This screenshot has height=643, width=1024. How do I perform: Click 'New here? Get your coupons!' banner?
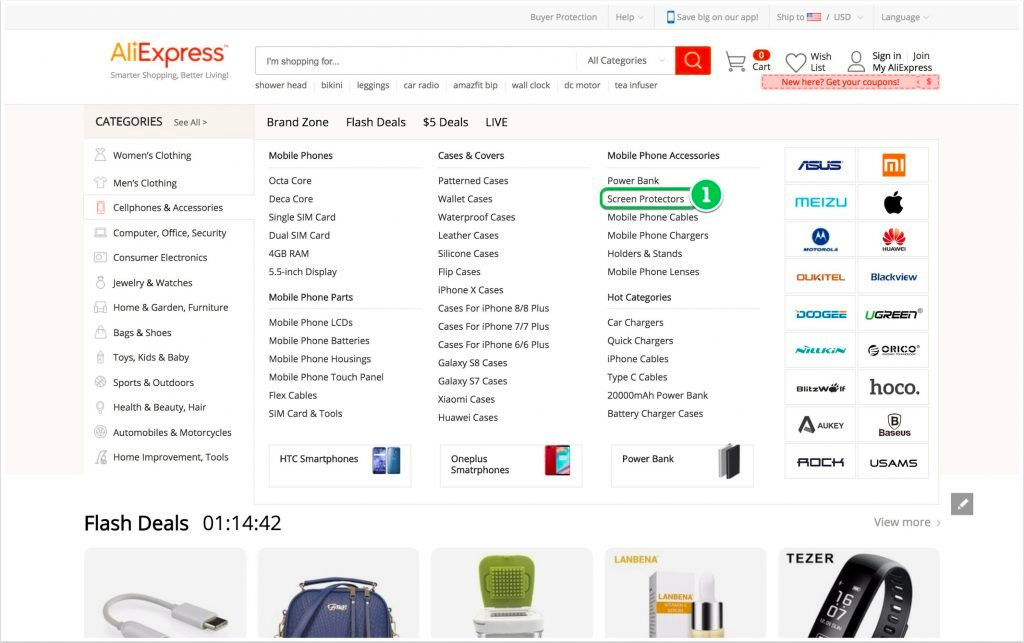[x=850, y=82]
